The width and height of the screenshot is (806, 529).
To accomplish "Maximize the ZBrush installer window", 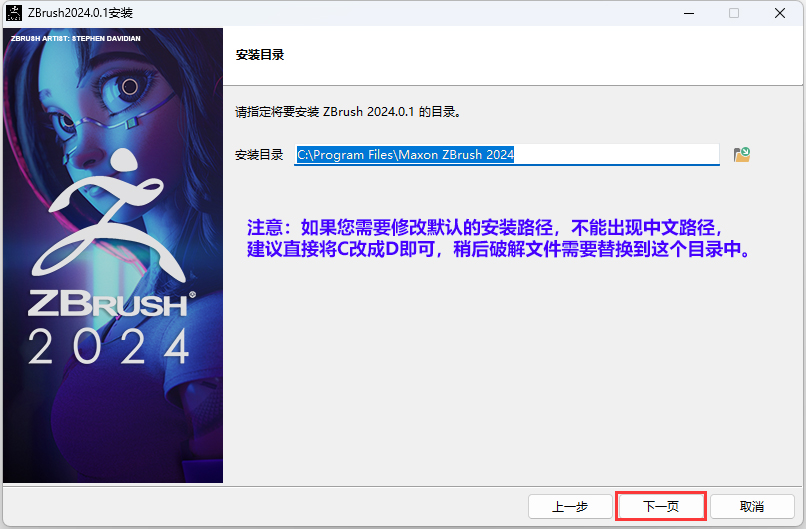I will (734, 13).
